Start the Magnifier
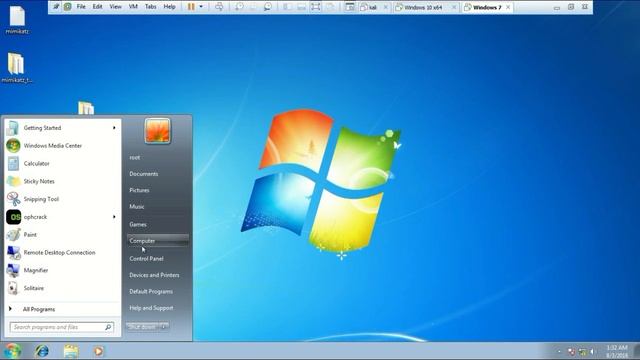 62,270
